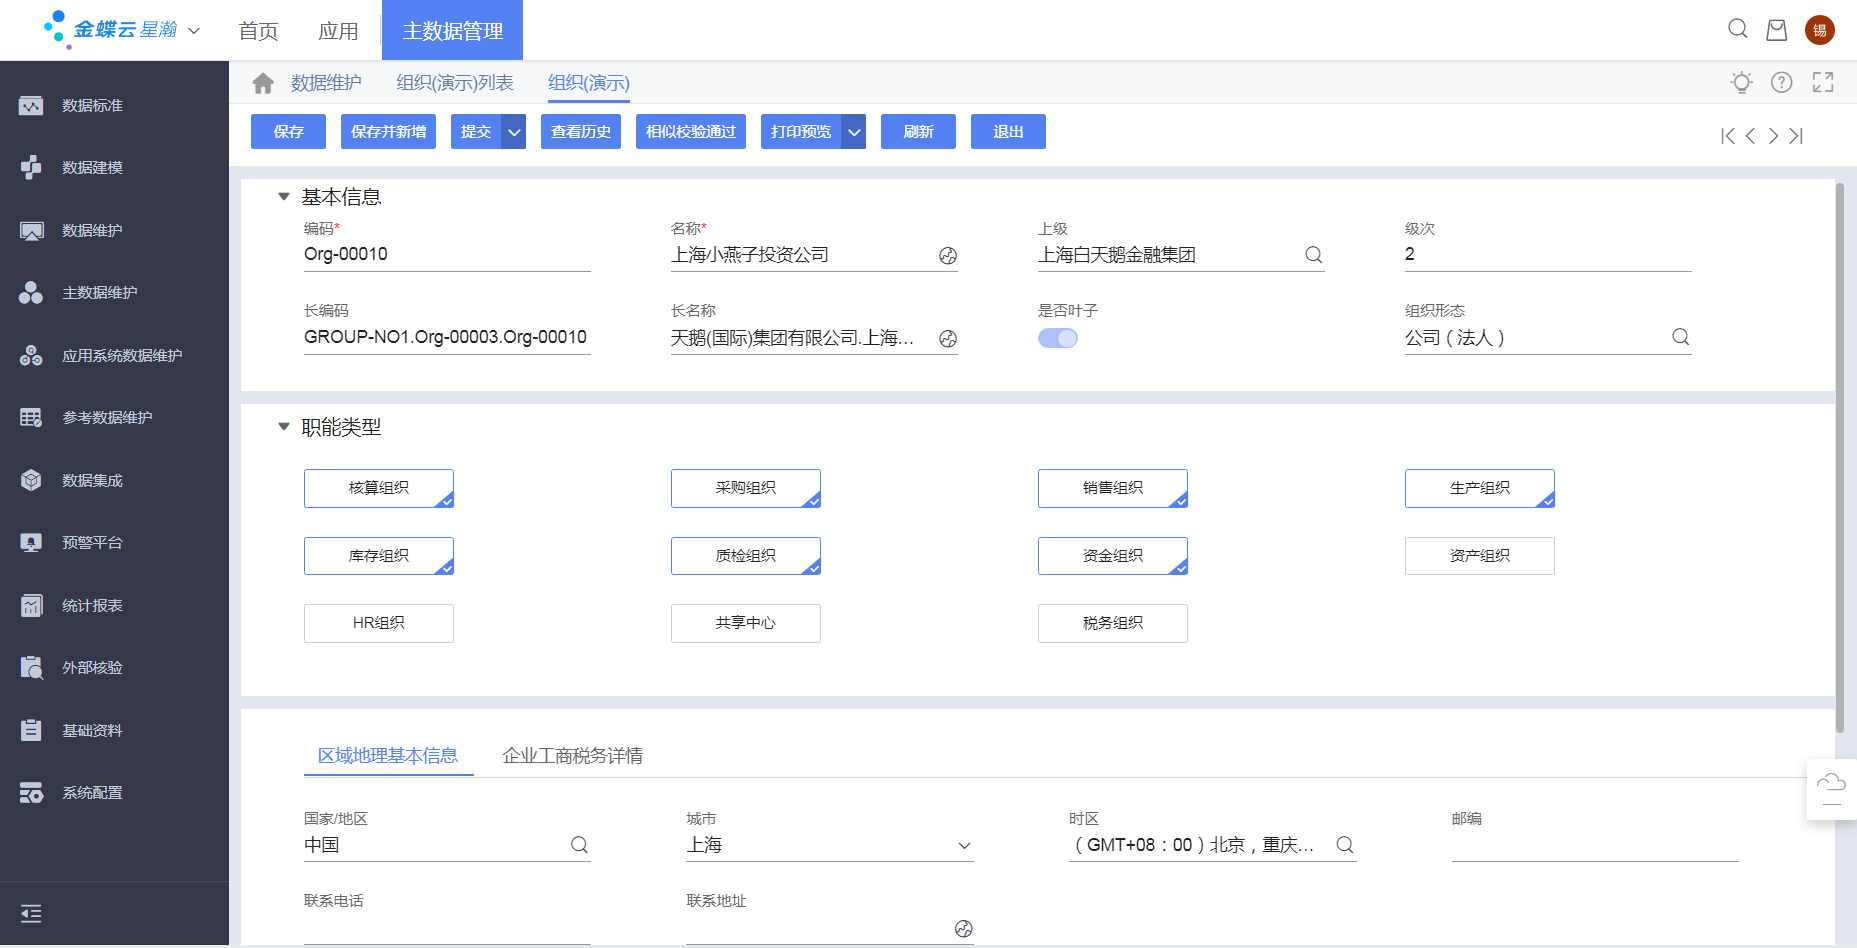This screenshot has width=1857, height=948.
Task: Click search icon in 组织形态 field
Action: 1681,337
